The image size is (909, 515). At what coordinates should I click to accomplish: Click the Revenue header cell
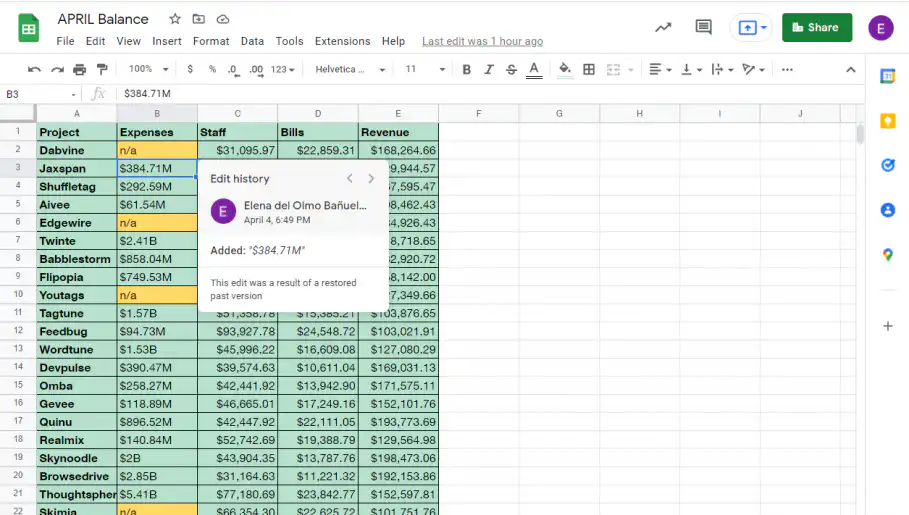click(x=398, y=132)
